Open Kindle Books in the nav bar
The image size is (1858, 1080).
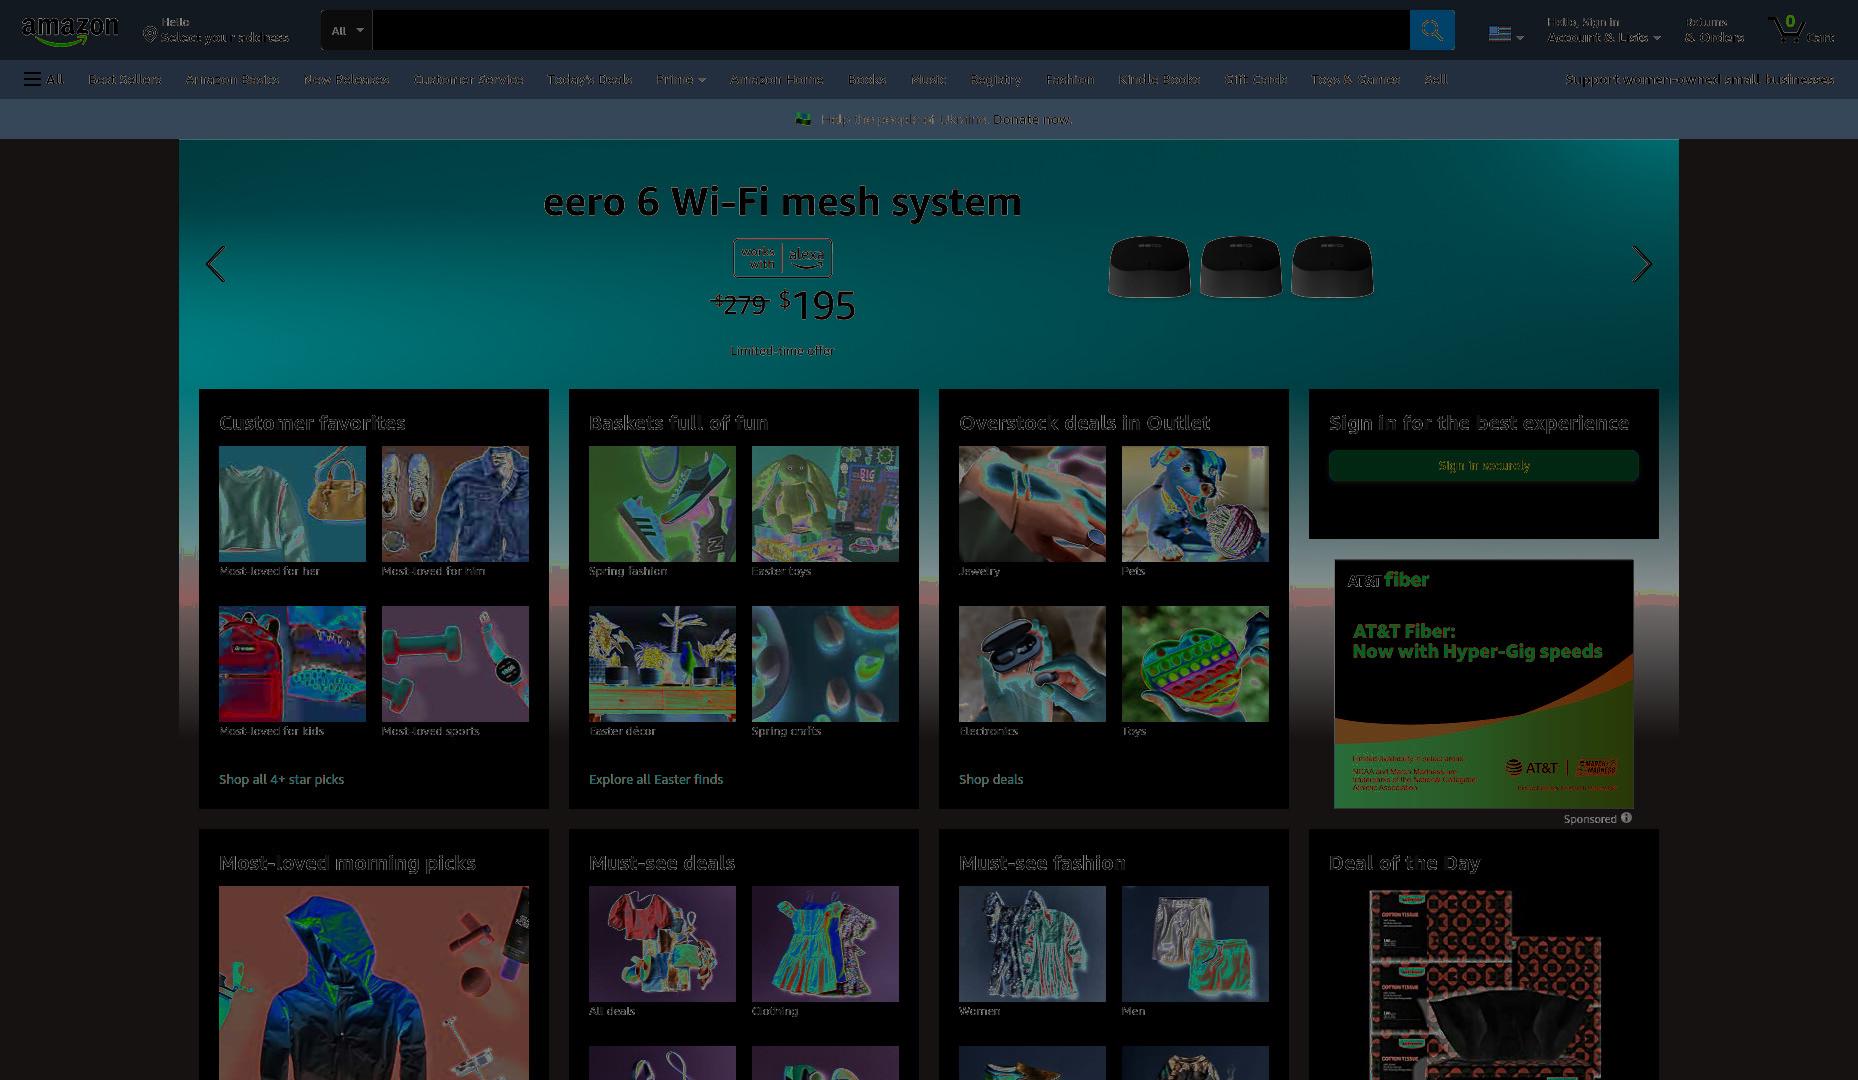[1159, 79]
